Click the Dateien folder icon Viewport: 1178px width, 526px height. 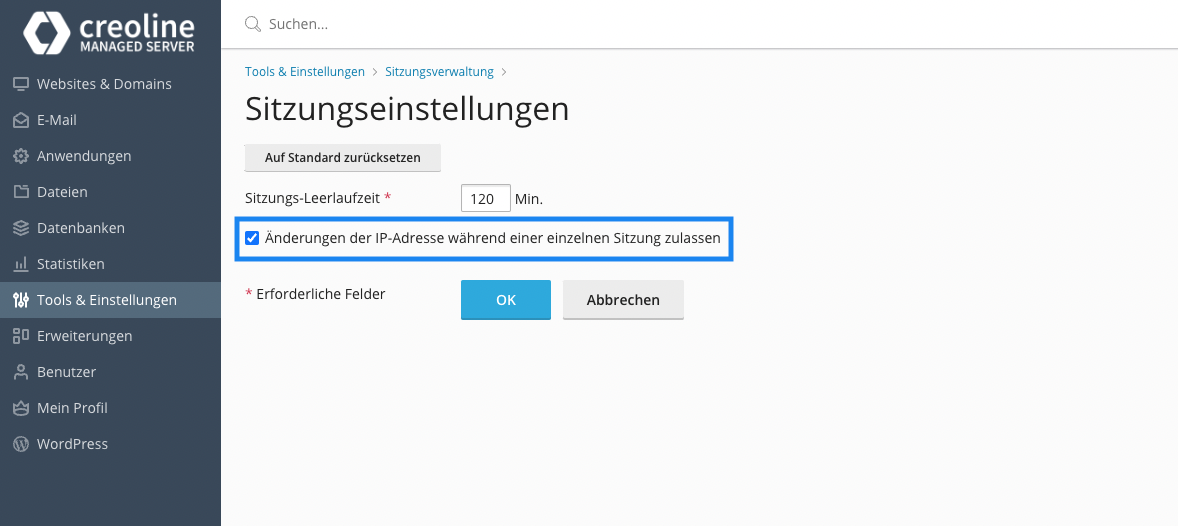(x=21, y=192)
